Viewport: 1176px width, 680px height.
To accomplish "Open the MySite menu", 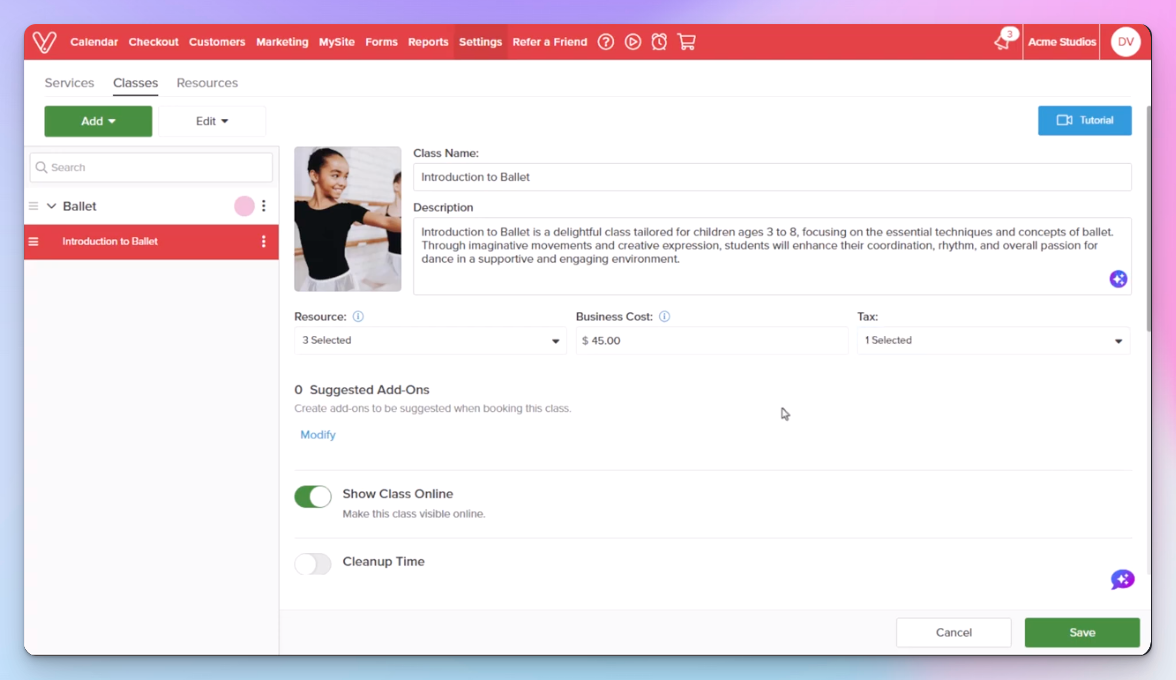I will (337, 42).
